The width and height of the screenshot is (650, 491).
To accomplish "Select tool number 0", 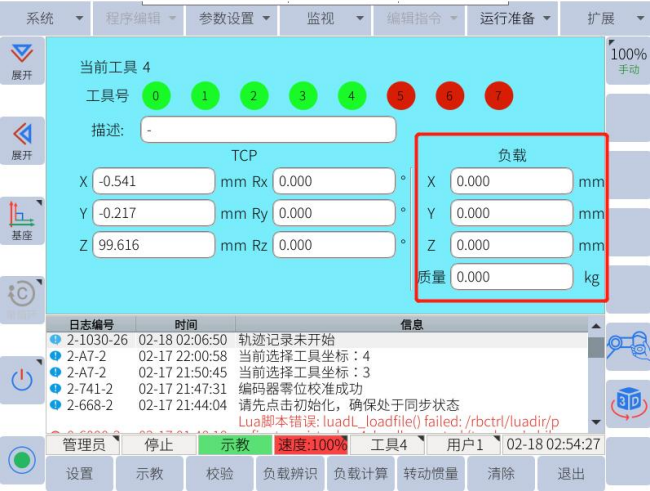I will coord(156,97).
